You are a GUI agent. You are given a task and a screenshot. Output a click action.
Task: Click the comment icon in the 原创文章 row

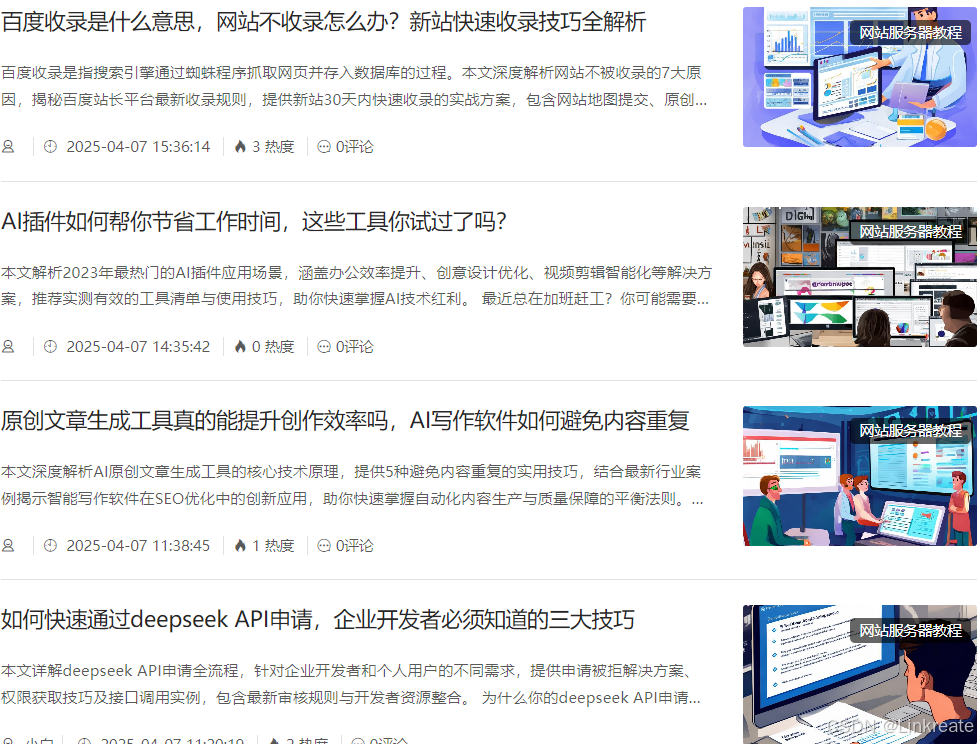(x=324, y=546)
